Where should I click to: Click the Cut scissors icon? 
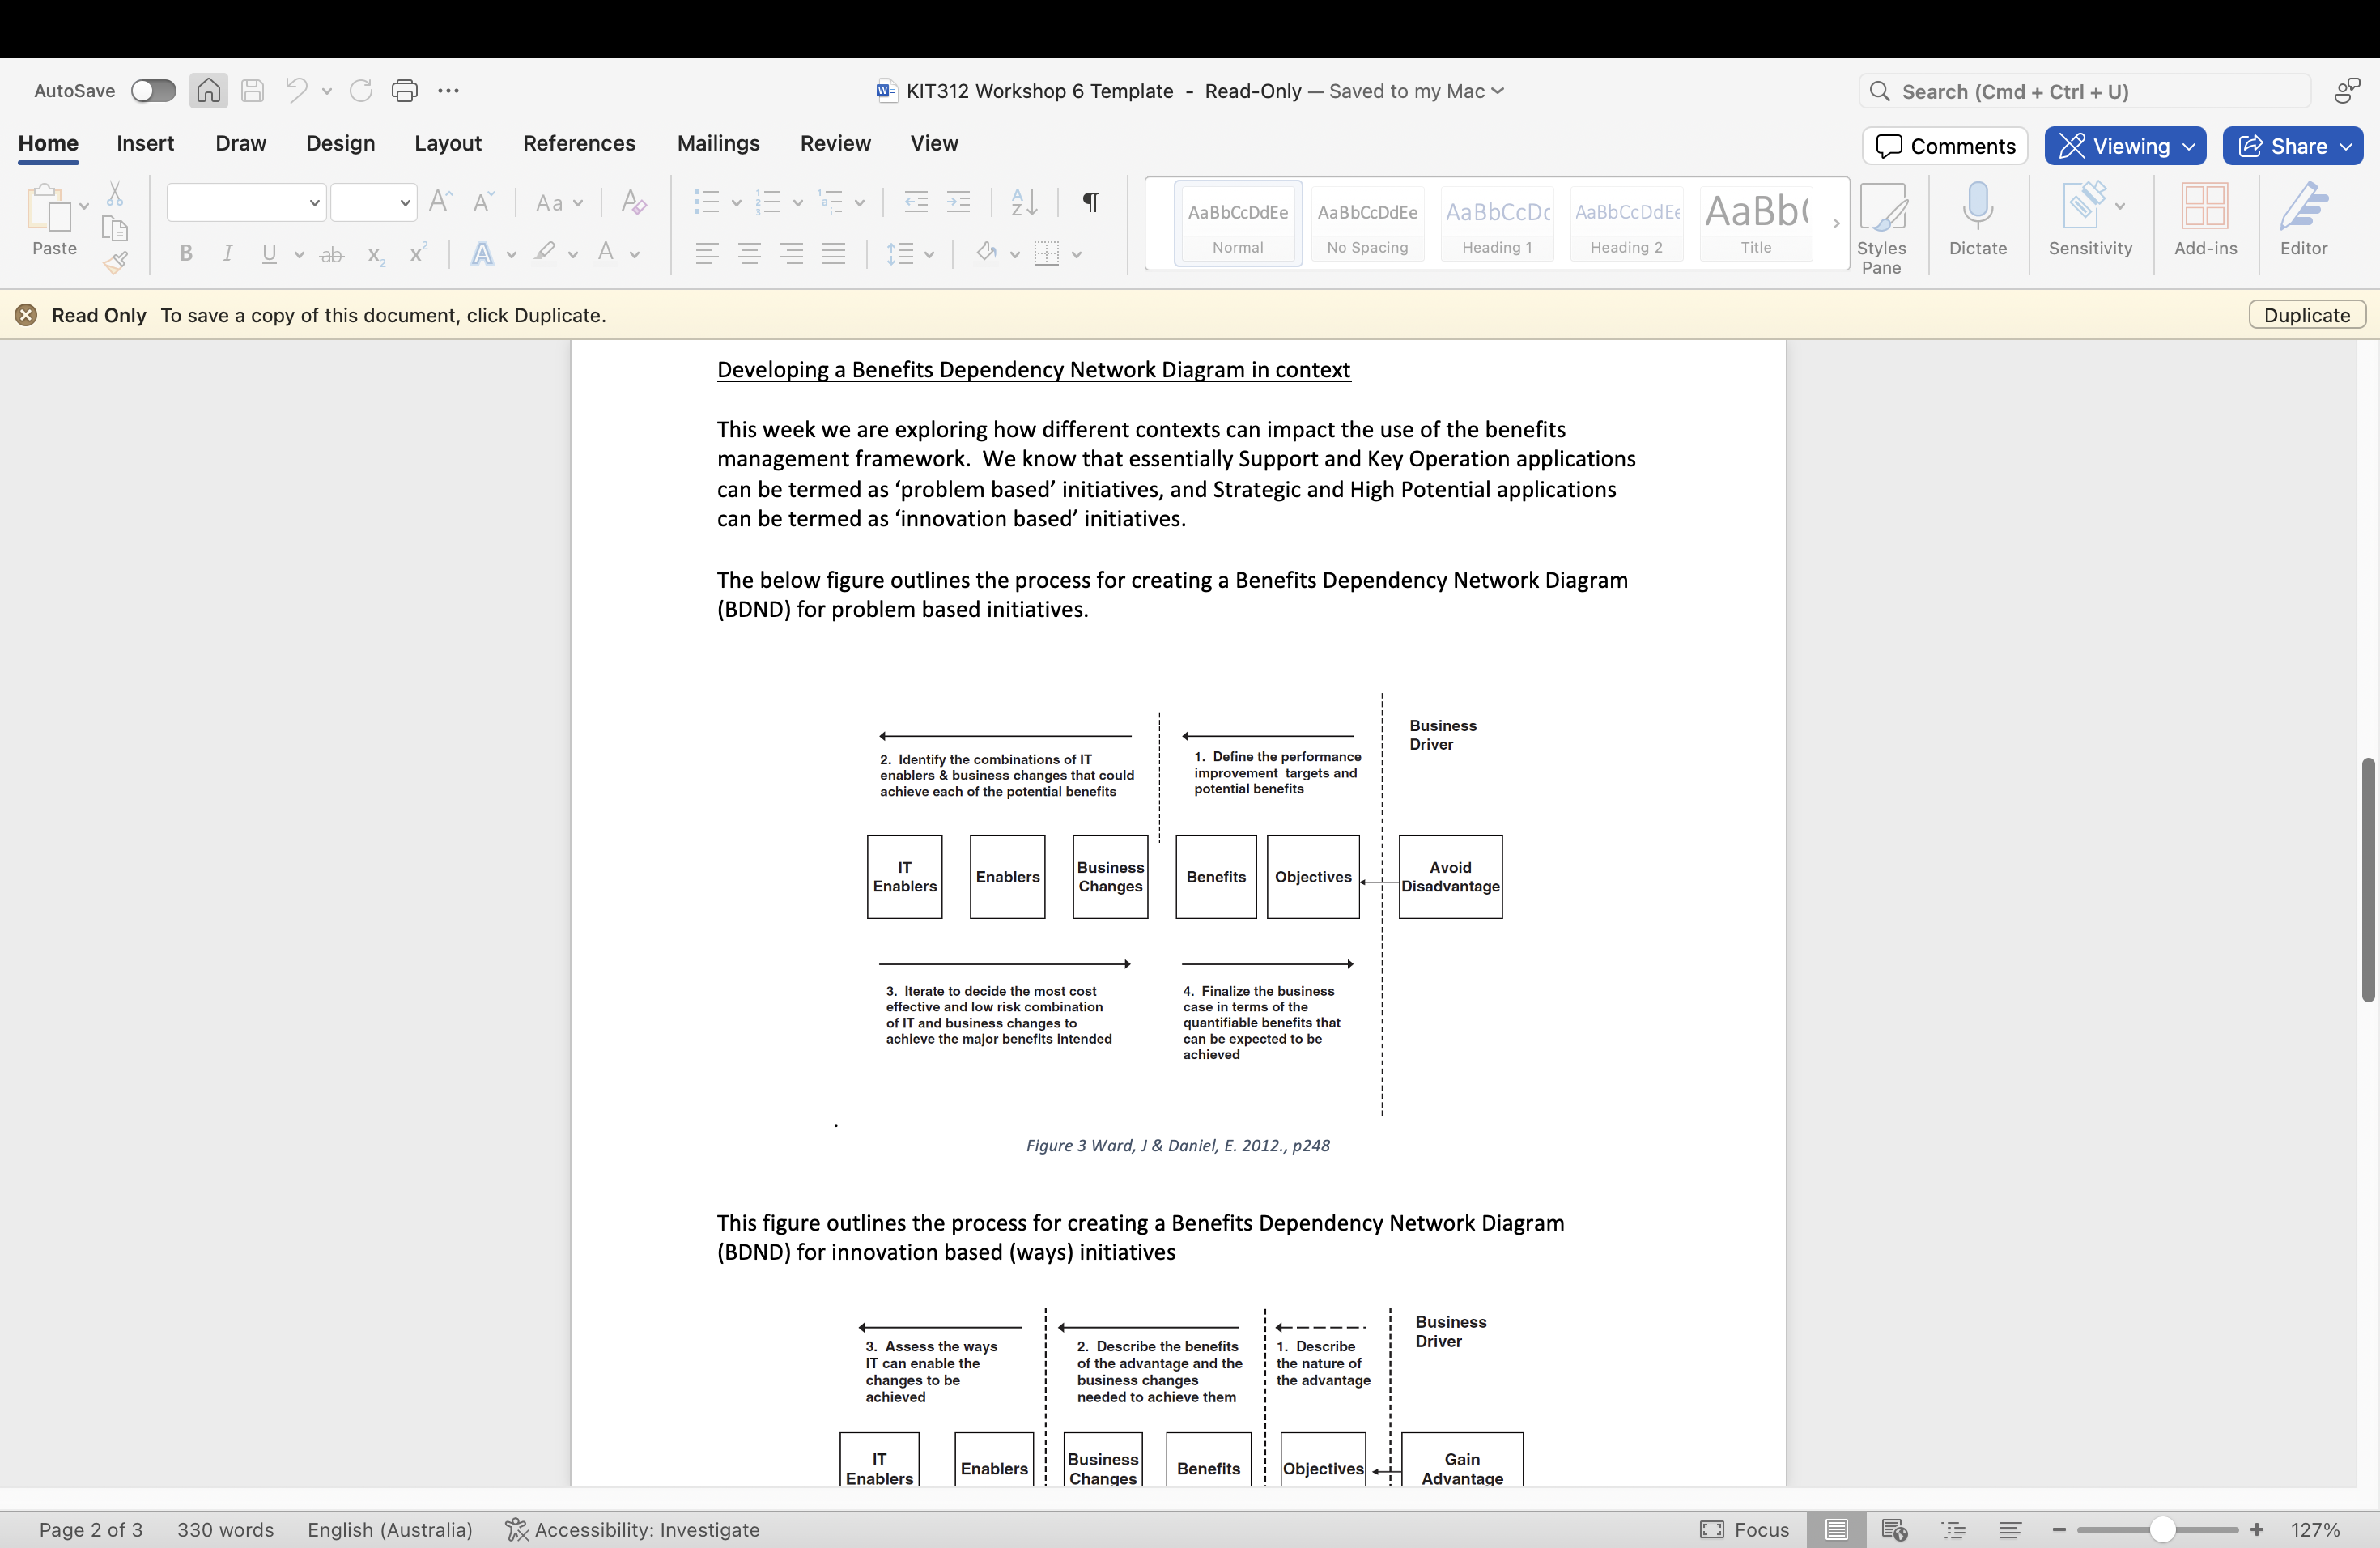(x=115, y=193)
